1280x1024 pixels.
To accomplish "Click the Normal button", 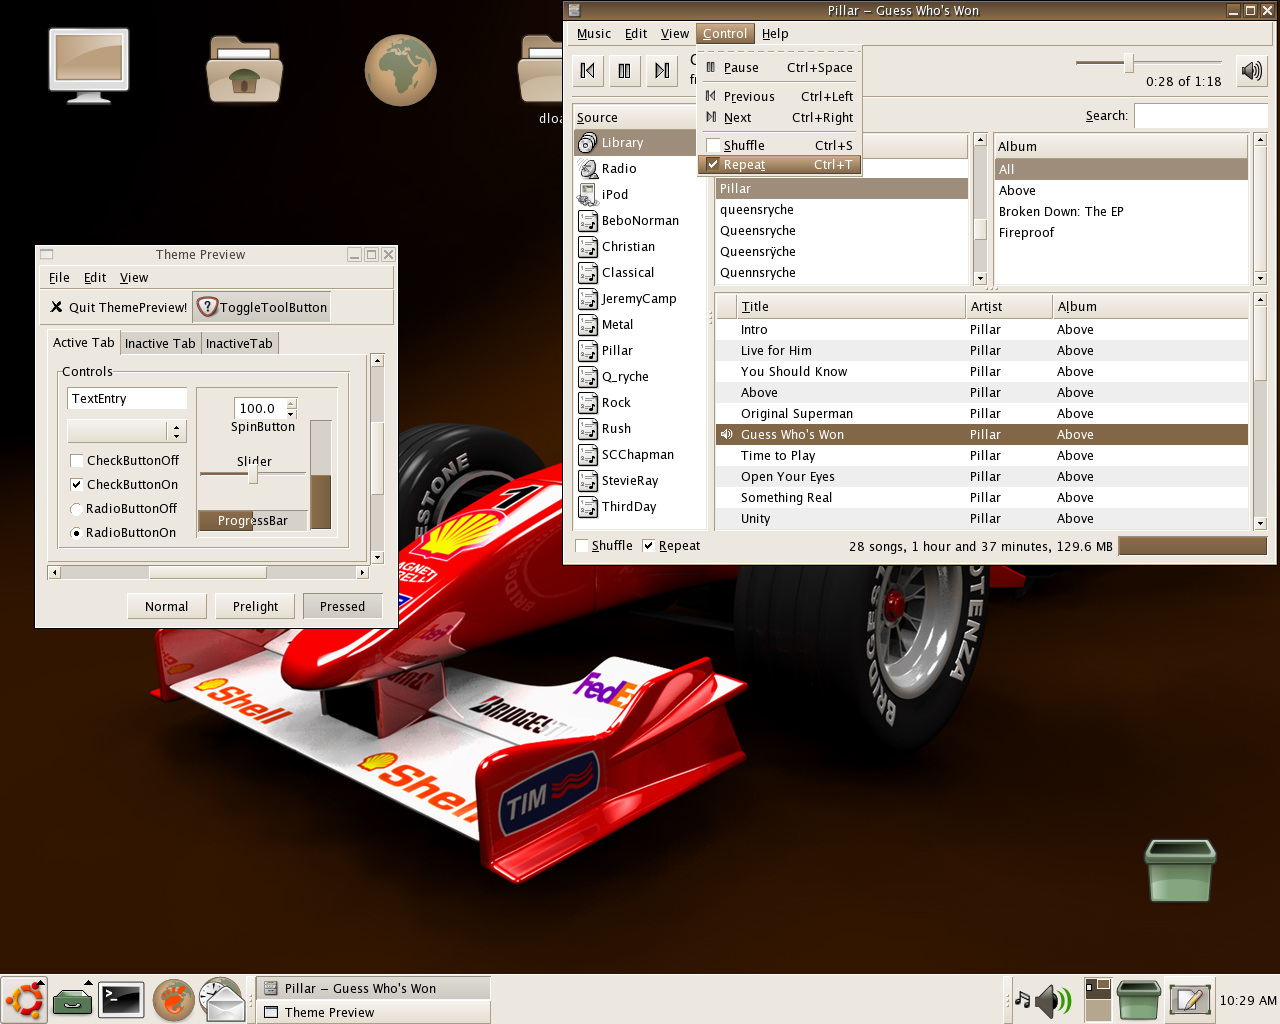I will [167, 607].
